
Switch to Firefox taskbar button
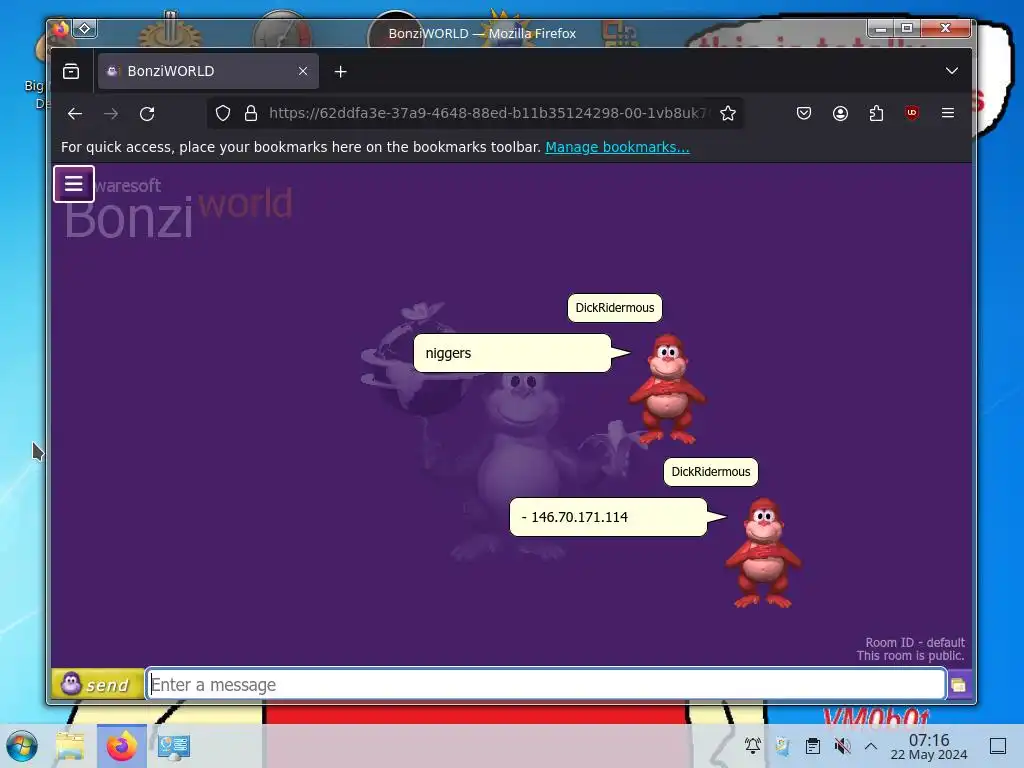(121, 746)
